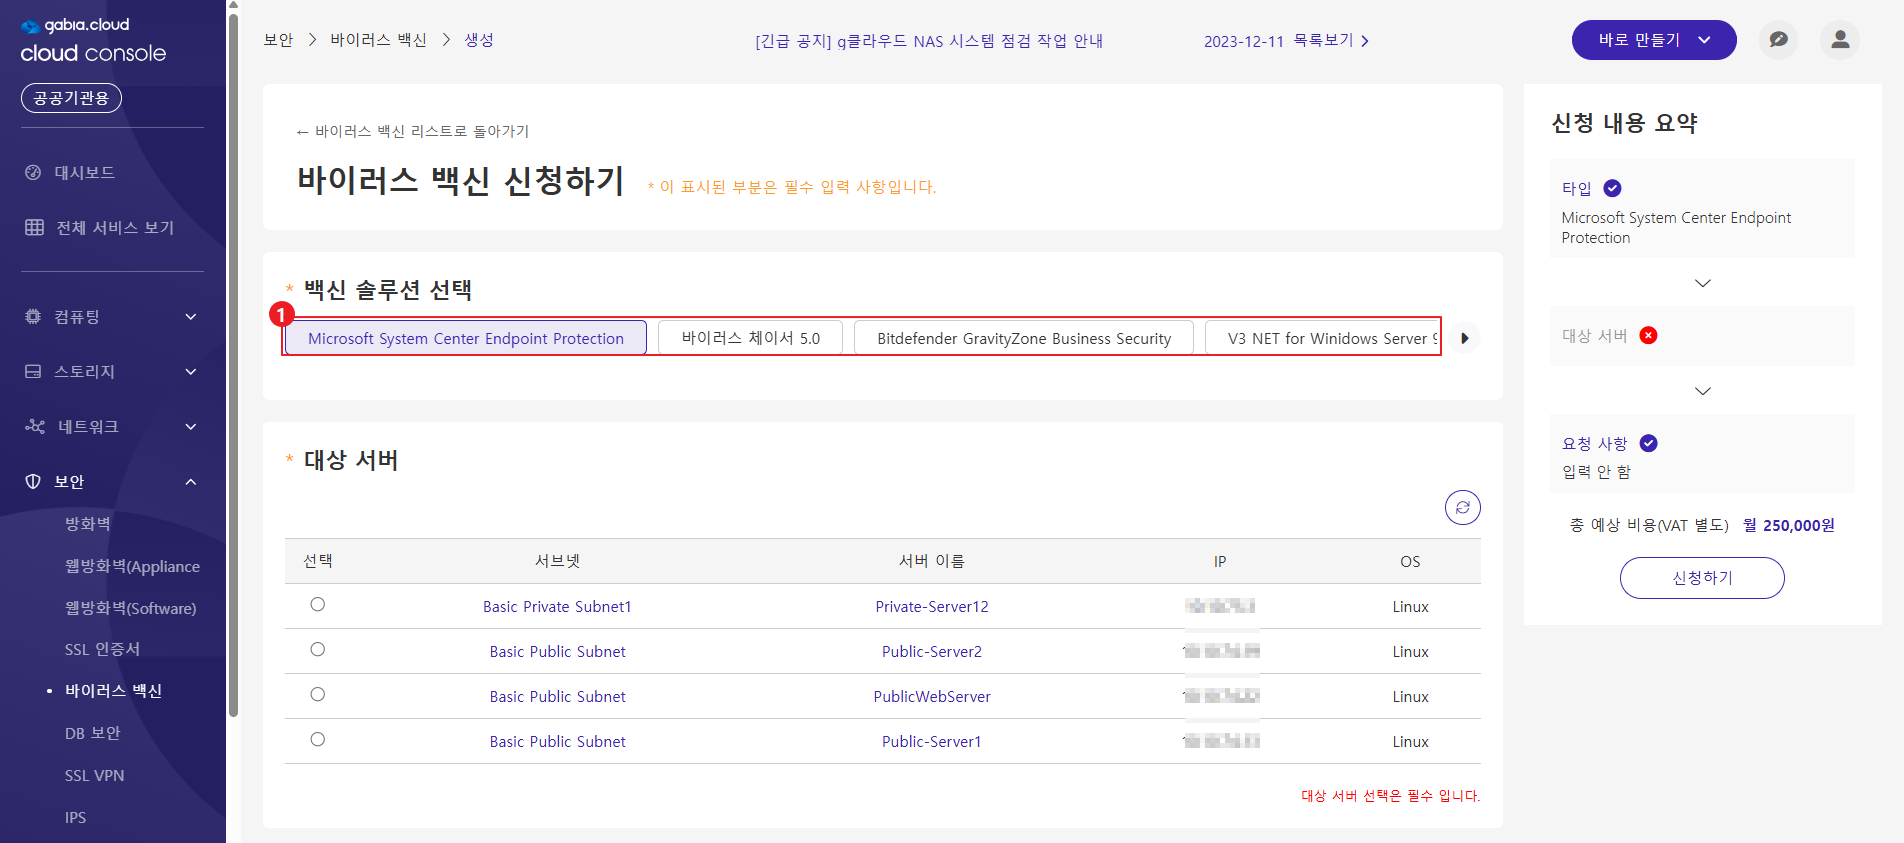The width and height of the screenshot is (1904, 843).
Task: Open the 바로 만들기 dropdown
Action: pyautogui.click(x=1653, y=40)
